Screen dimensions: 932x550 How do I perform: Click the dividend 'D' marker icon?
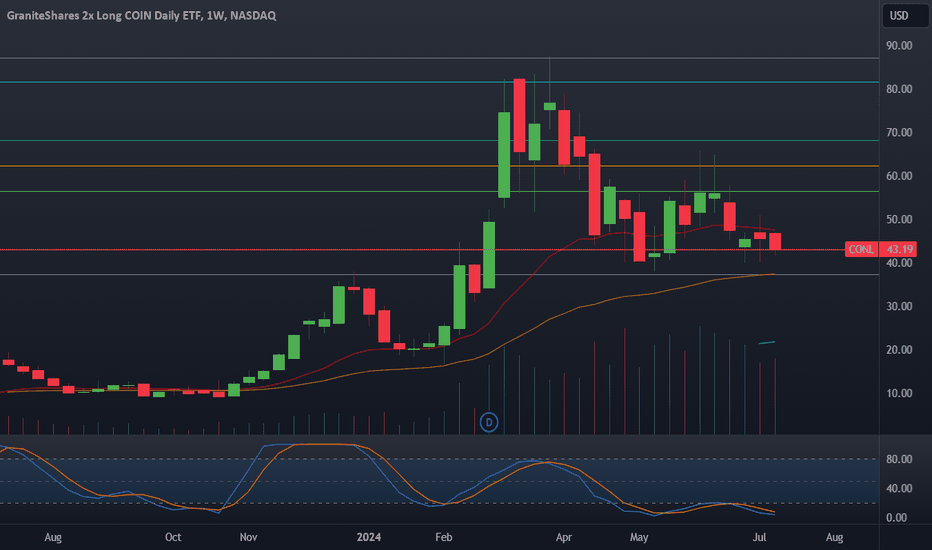[x=489, y=422]
